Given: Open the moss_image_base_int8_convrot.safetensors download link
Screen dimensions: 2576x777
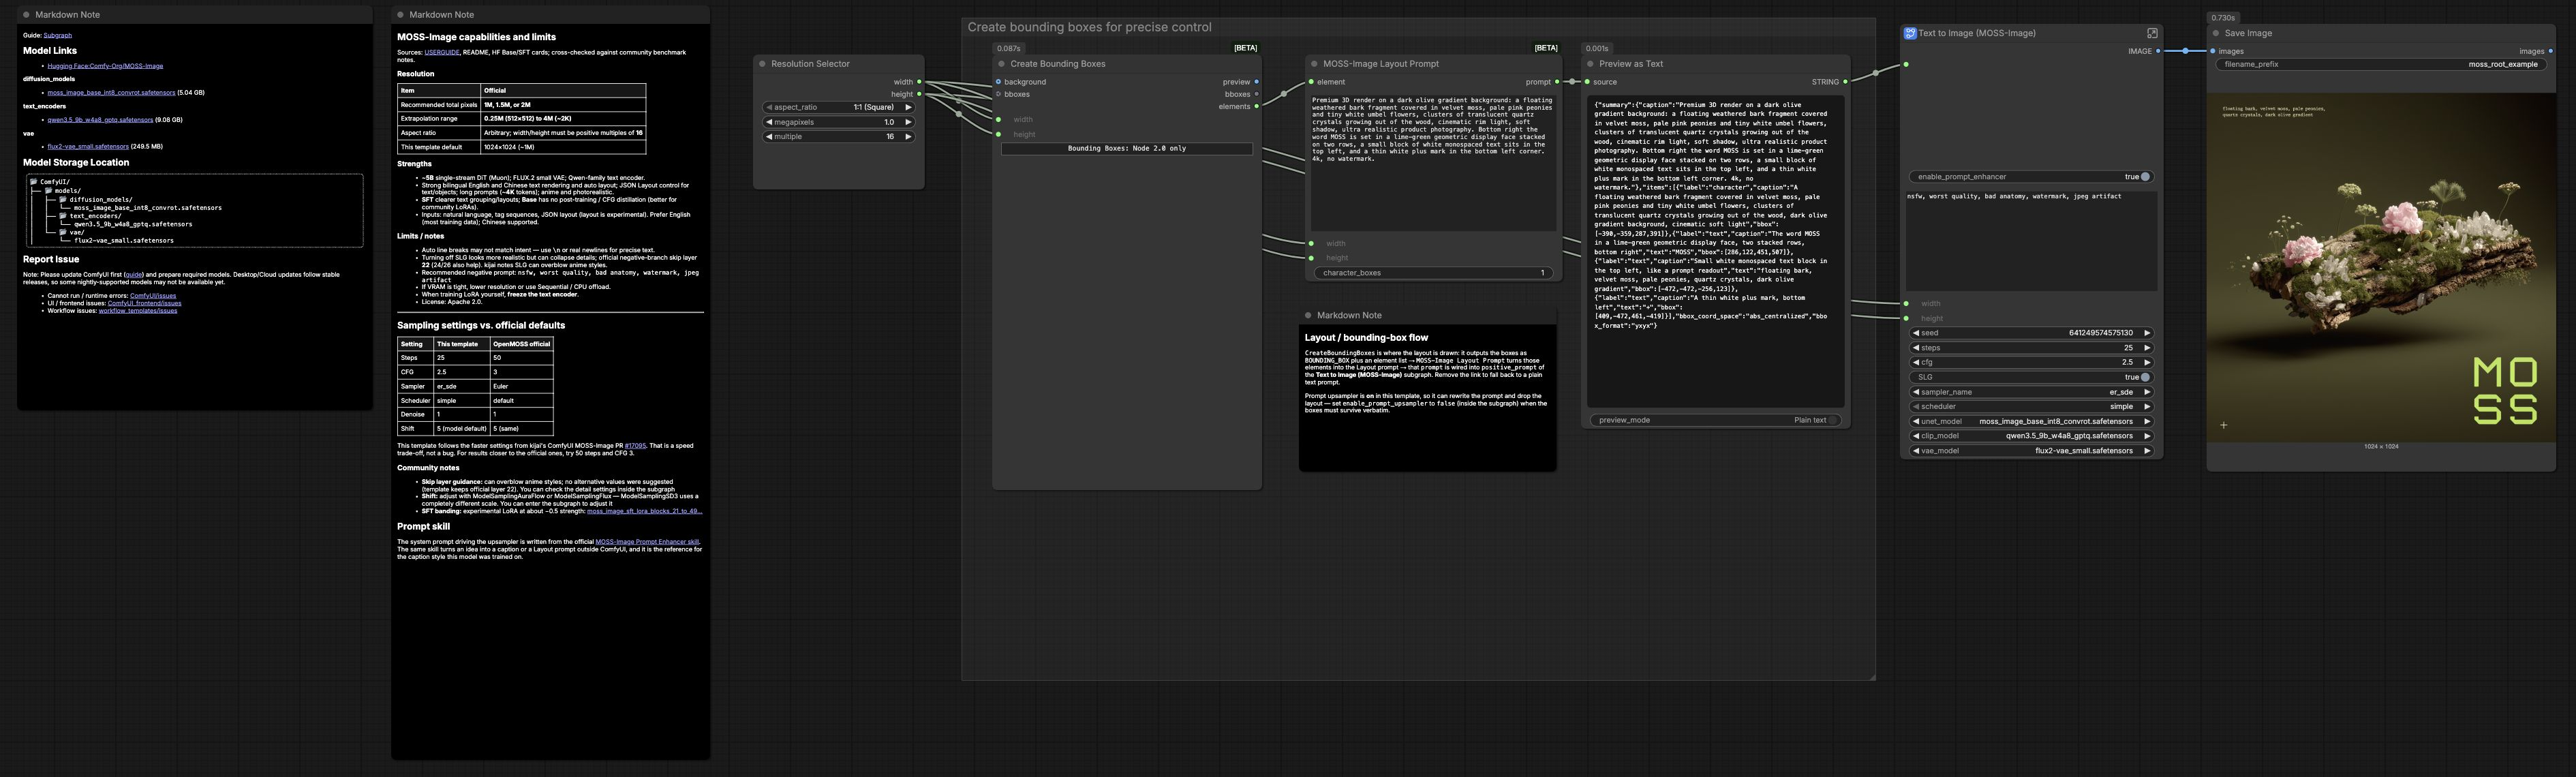Looking at the screenshot, I should click(x=111, y=93).
